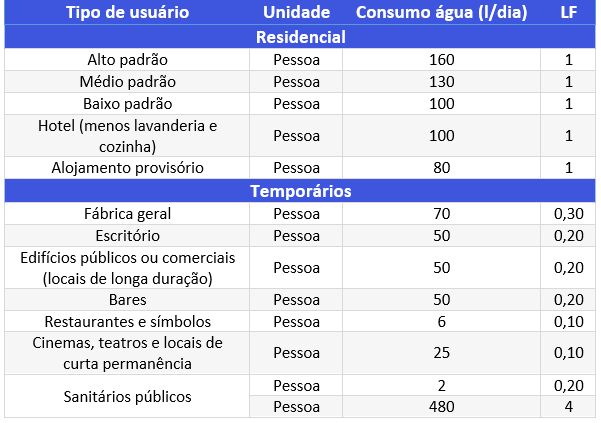Click the 'Alojamento provisório' cell
The height and width of the screenshot is (423, 601).
(x=127, y=168)
